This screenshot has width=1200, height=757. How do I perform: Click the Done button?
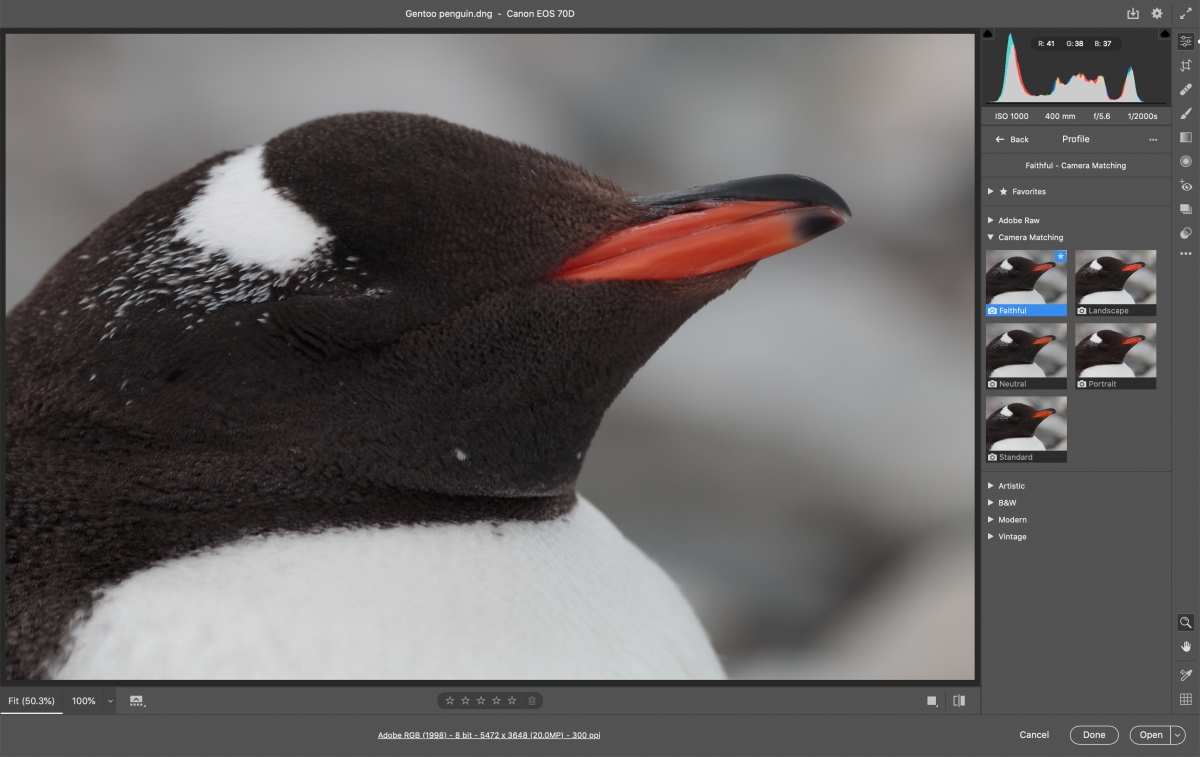[1093, 734]
